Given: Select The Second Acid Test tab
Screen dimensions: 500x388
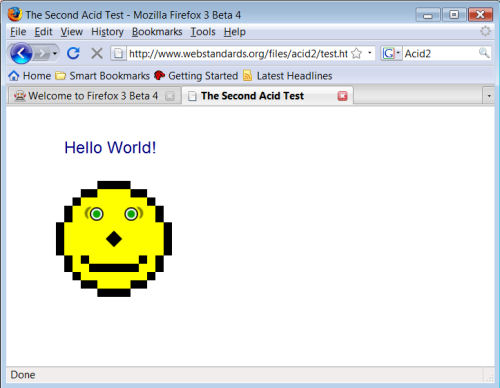Looking at the screenshot, I should point(267,96).
